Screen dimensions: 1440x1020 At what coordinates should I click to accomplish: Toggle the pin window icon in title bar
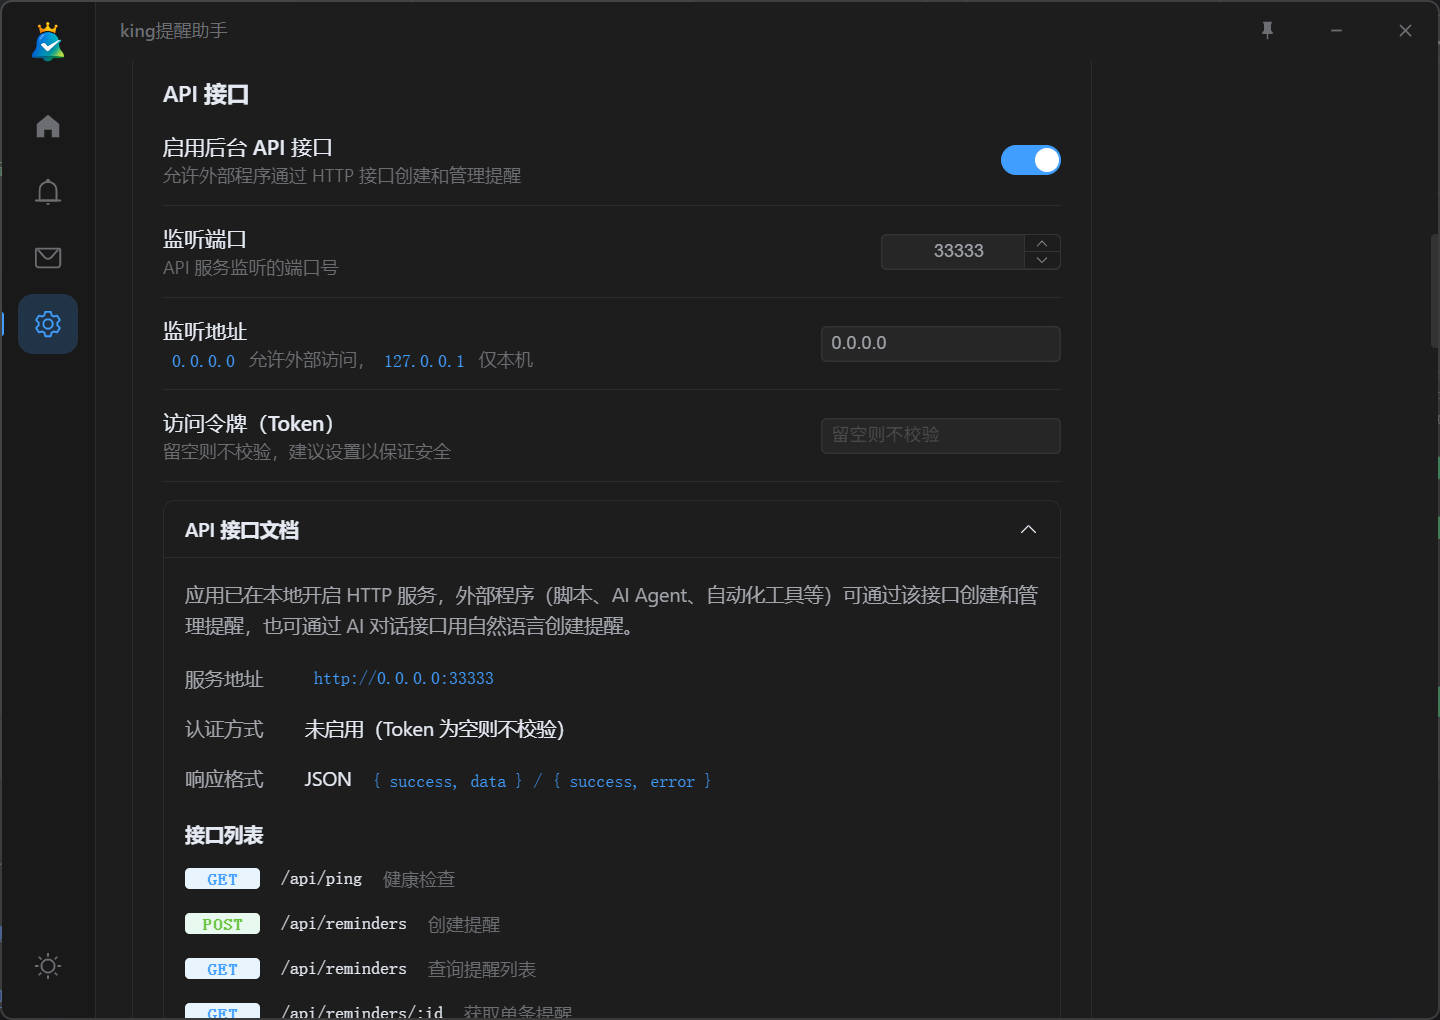tap(1267, 30)
